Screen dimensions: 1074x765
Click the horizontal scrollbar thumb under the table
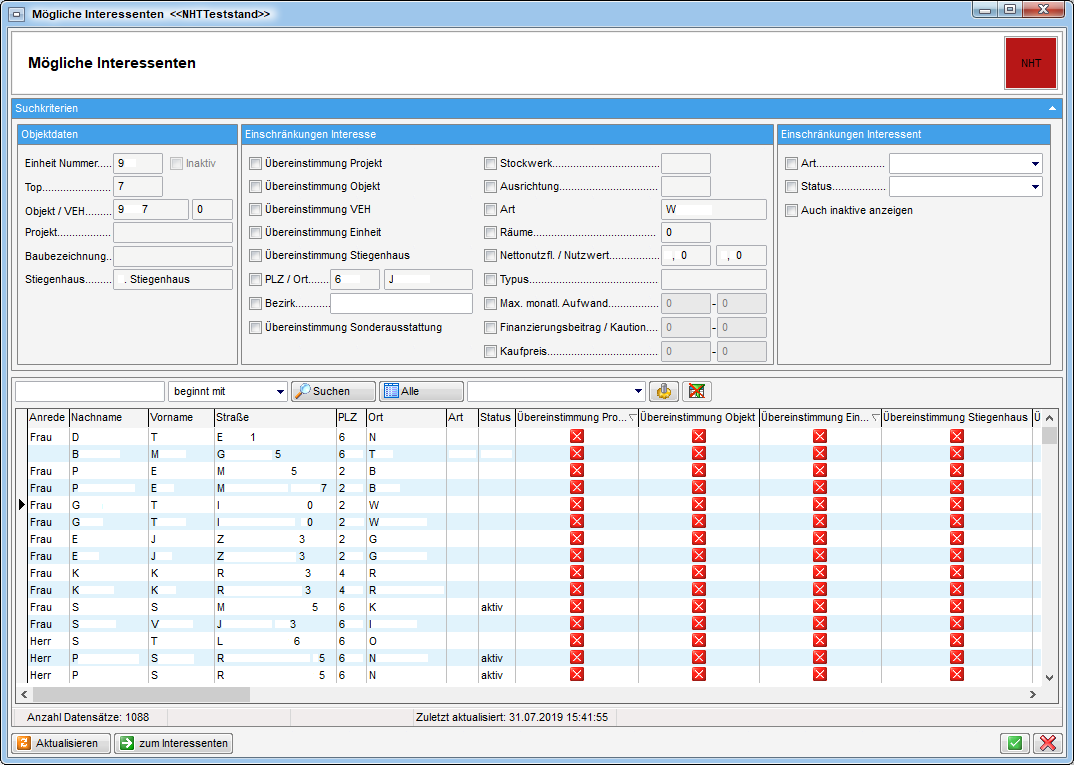140,694
